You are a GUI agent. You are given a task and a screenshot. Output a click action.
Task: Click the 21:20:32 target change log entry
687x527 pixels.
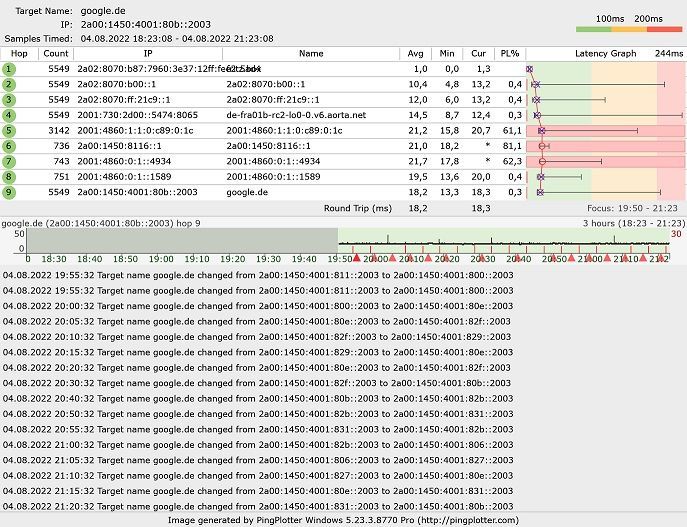pyautogui.click(x=258, y=506)
